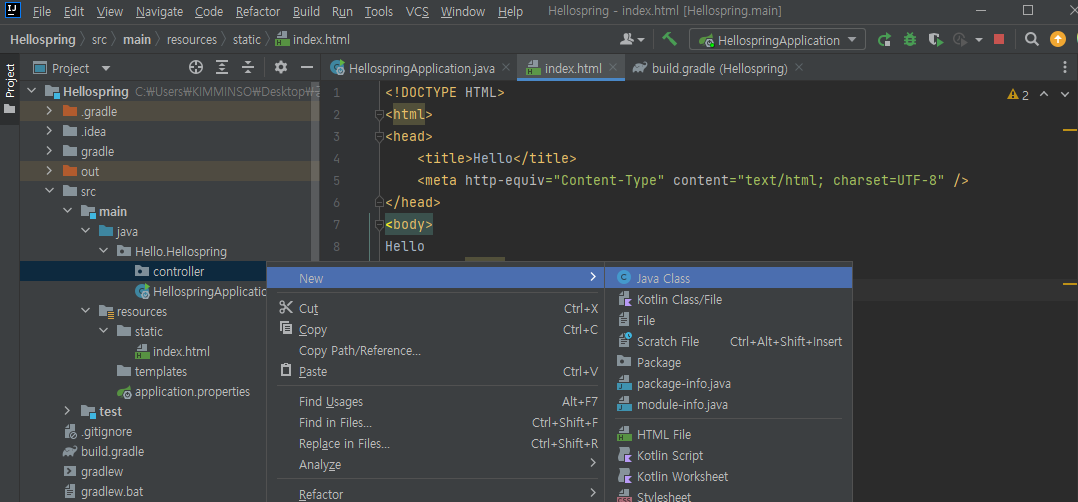Close the HellospringApplication.java tab
Viewport: 1078px width, 502px height.
[506, 67]
